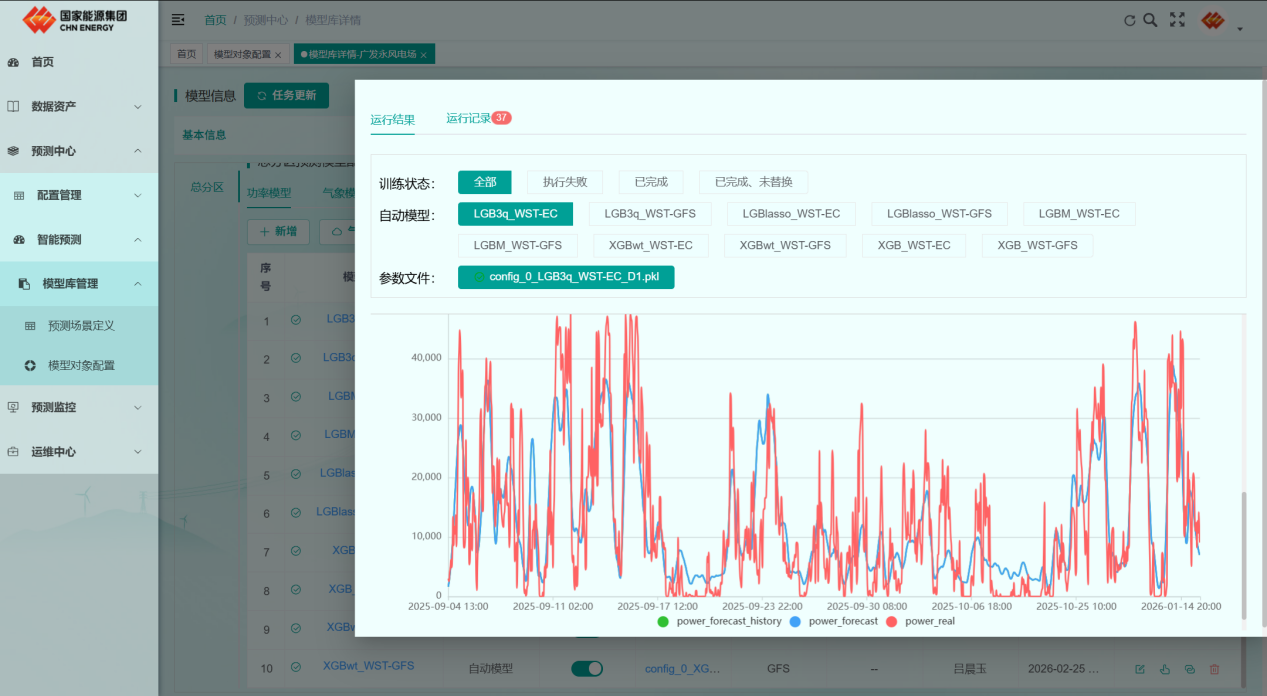This screenshot has width=1267, height=696.
Task: Open the user avatar dropdown arrow
Action: coord(1240,29)
